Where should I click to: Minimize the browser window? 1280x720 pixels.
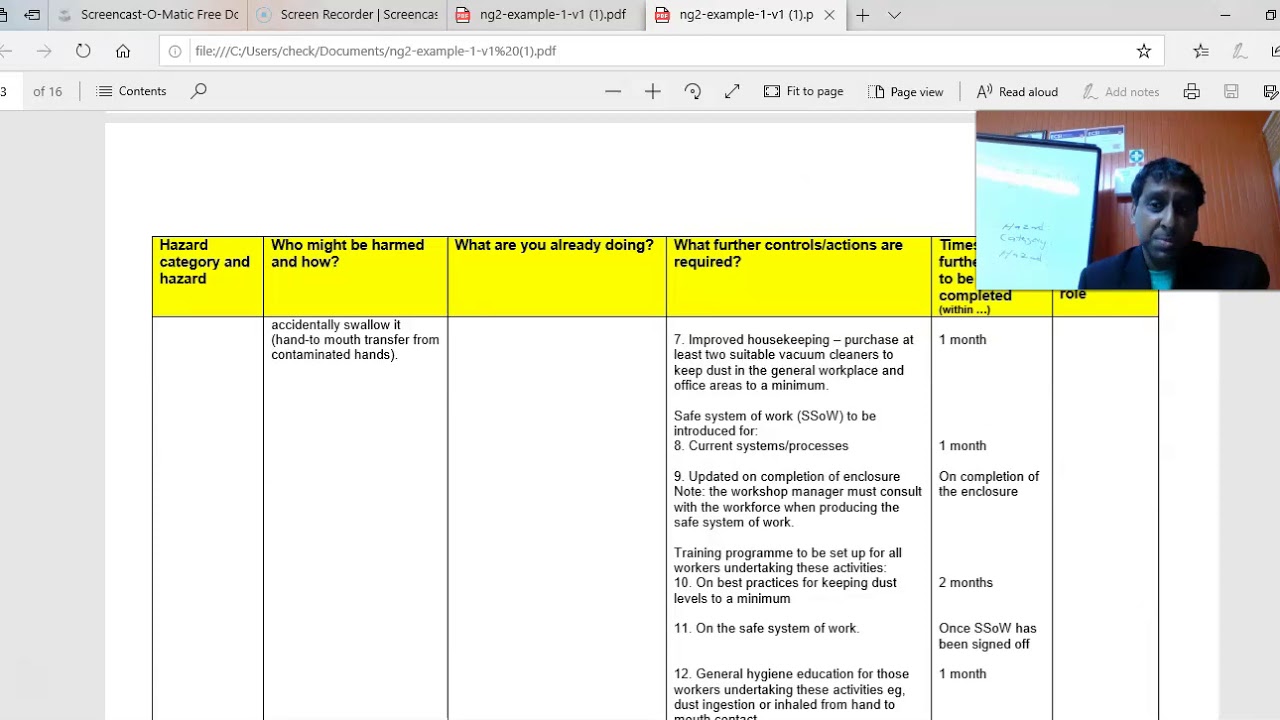coord(1226,15)
